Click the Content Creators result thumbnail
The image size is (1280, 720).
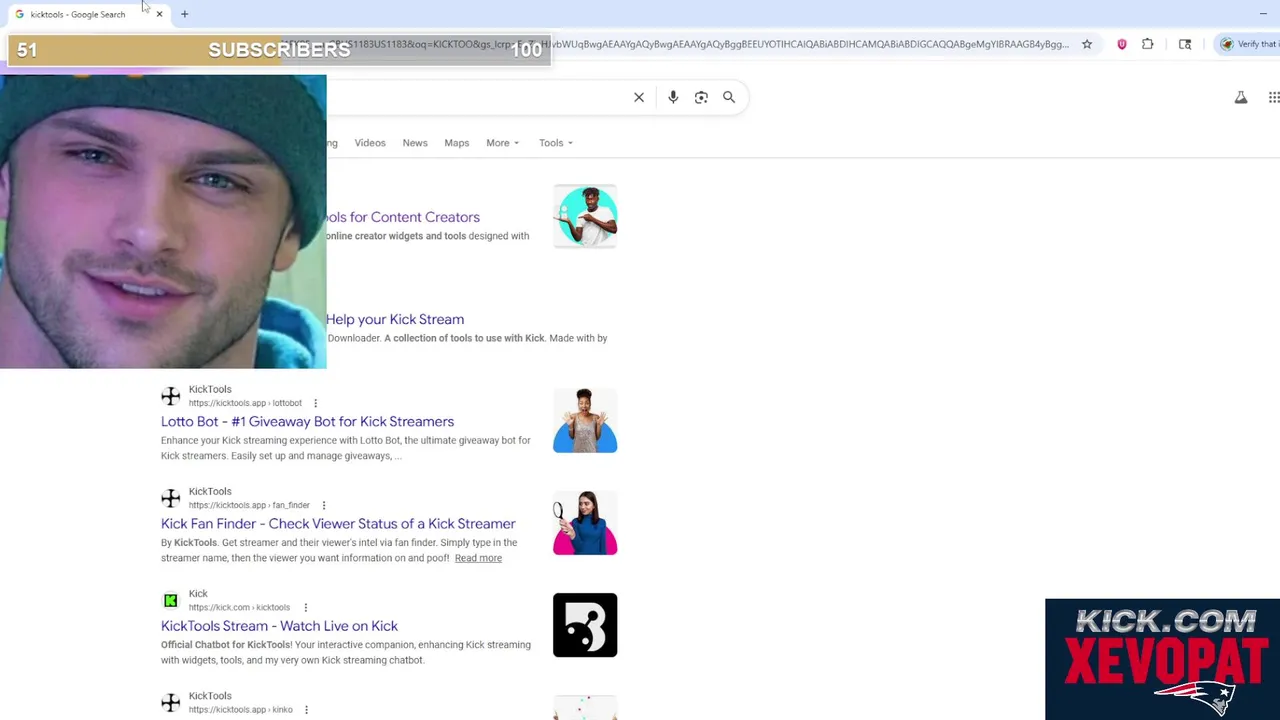click(585, 216)
